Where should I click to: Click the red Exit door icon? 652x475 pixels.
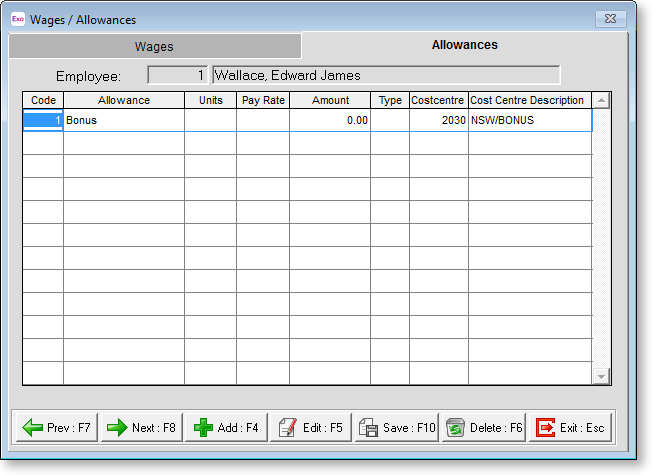[x=545, y=427]
